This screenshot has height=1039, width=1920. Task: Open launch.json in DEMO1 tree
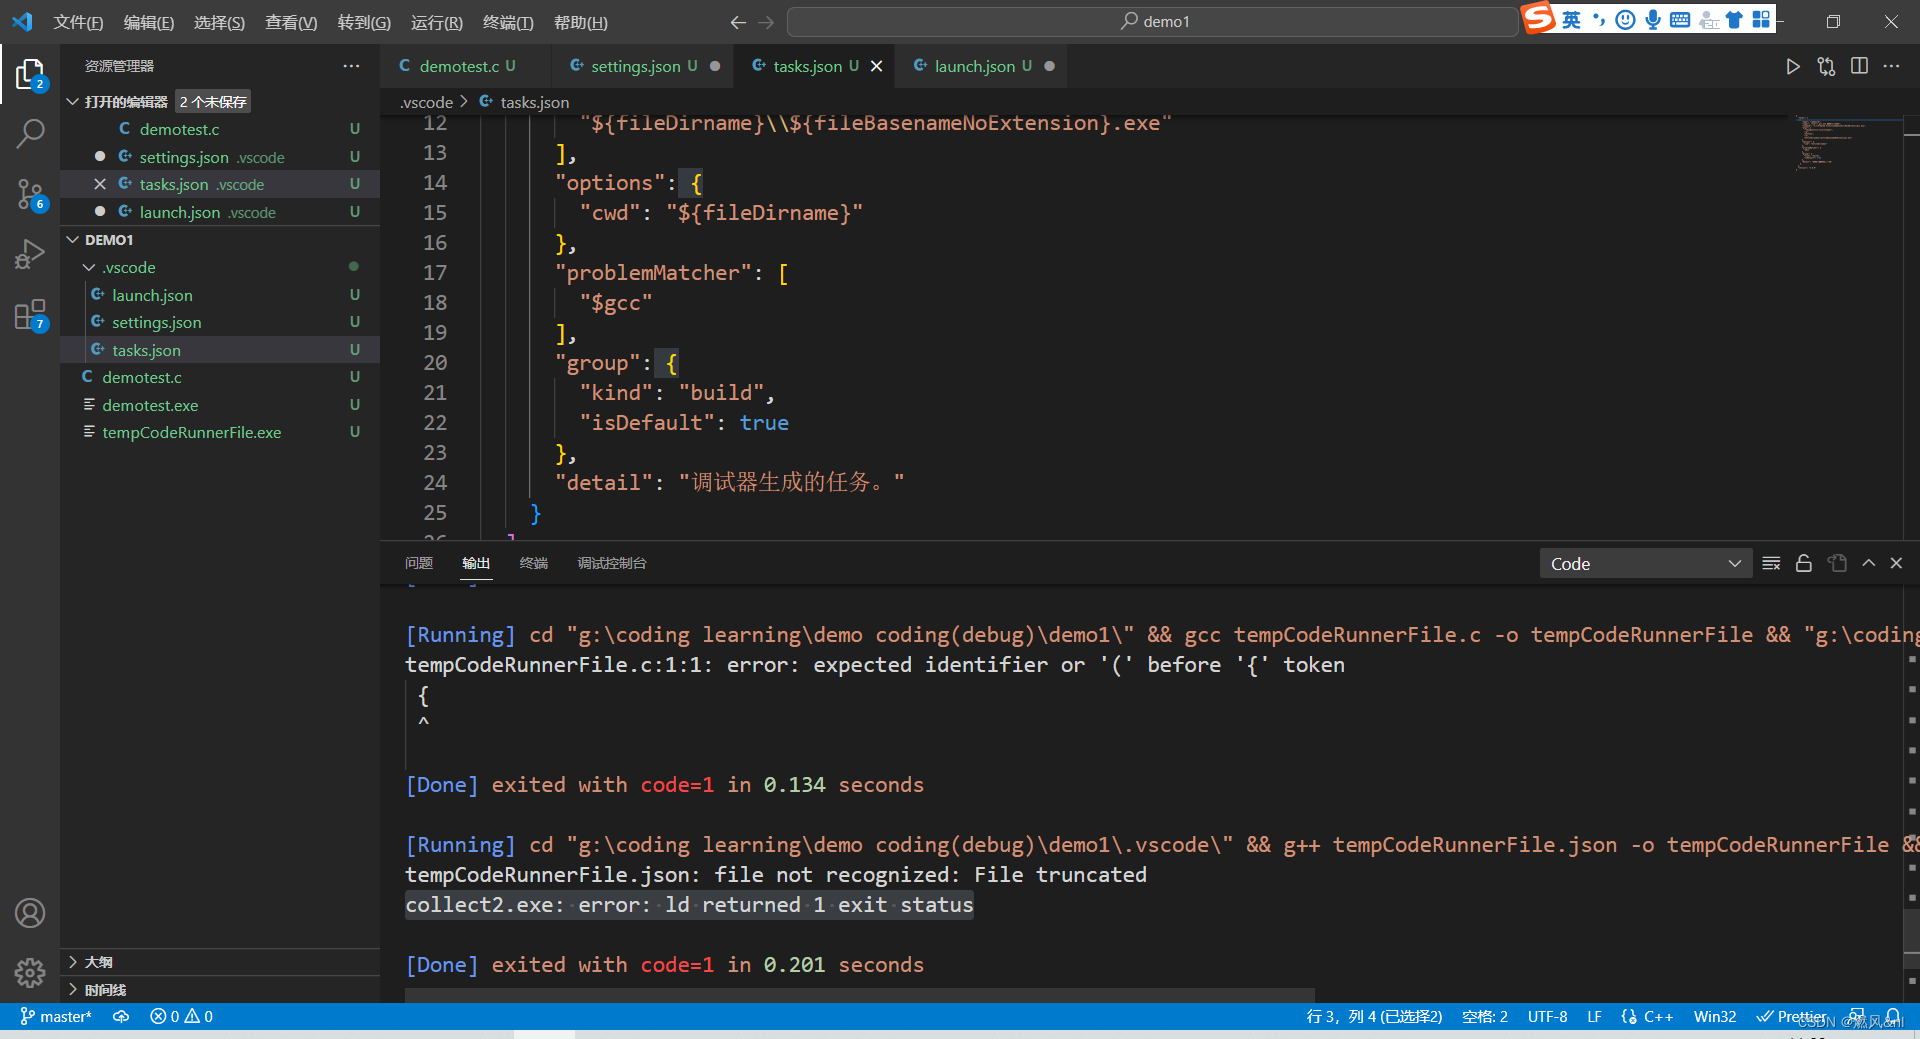(220, 295)
